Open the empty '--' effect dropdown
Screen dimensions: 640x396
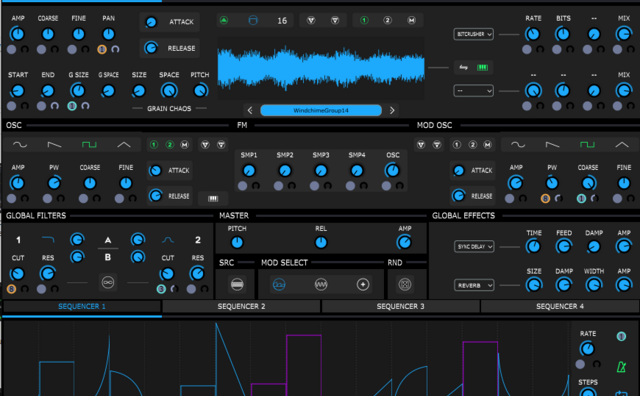tap(473, 91)
